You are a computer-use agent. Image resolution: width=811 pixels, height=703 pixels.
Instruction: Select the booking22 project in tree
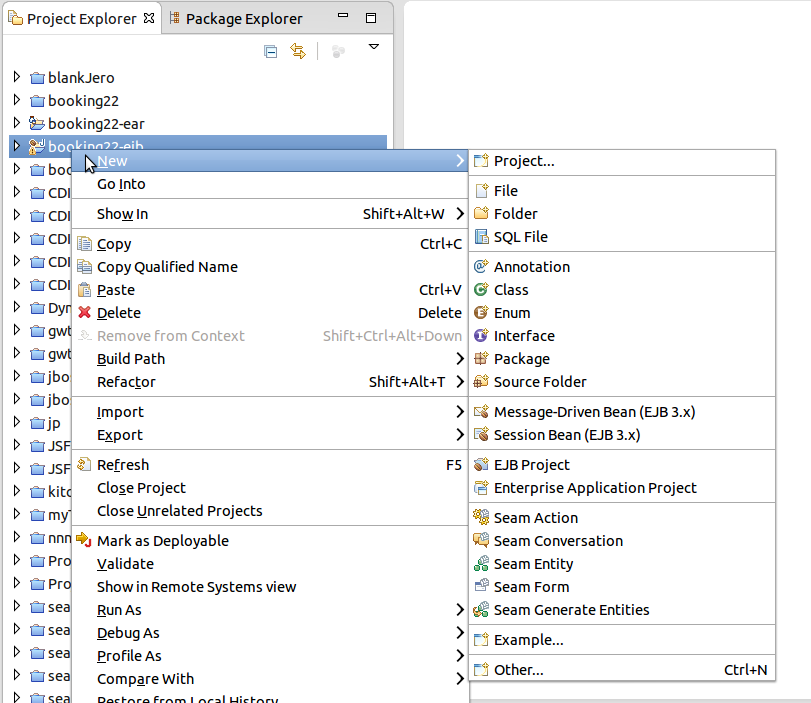coord(83,100)
